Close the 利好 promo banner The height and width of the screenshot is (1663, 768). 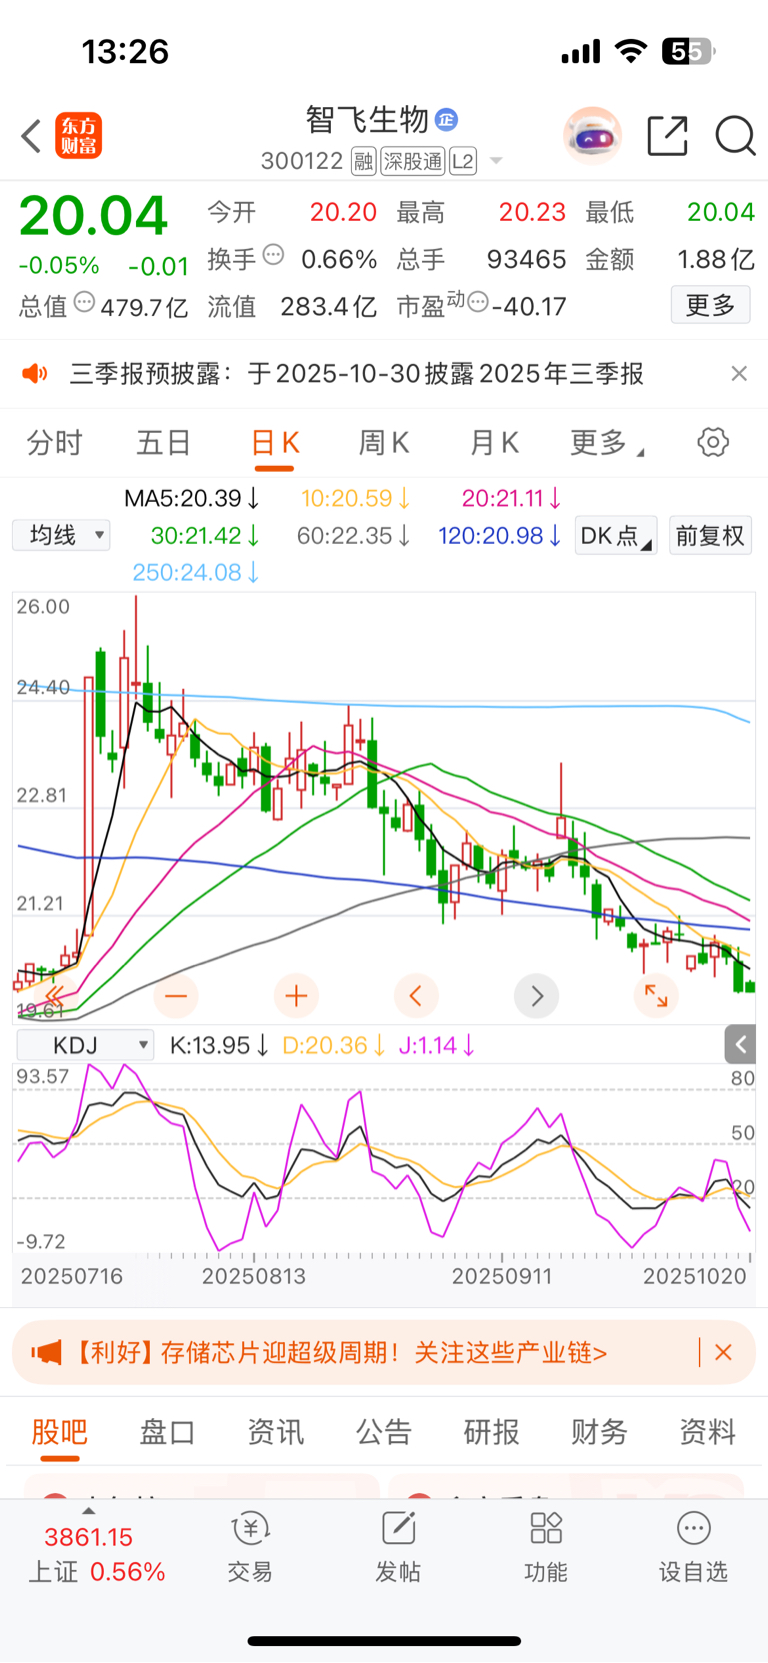(724, 1352)
